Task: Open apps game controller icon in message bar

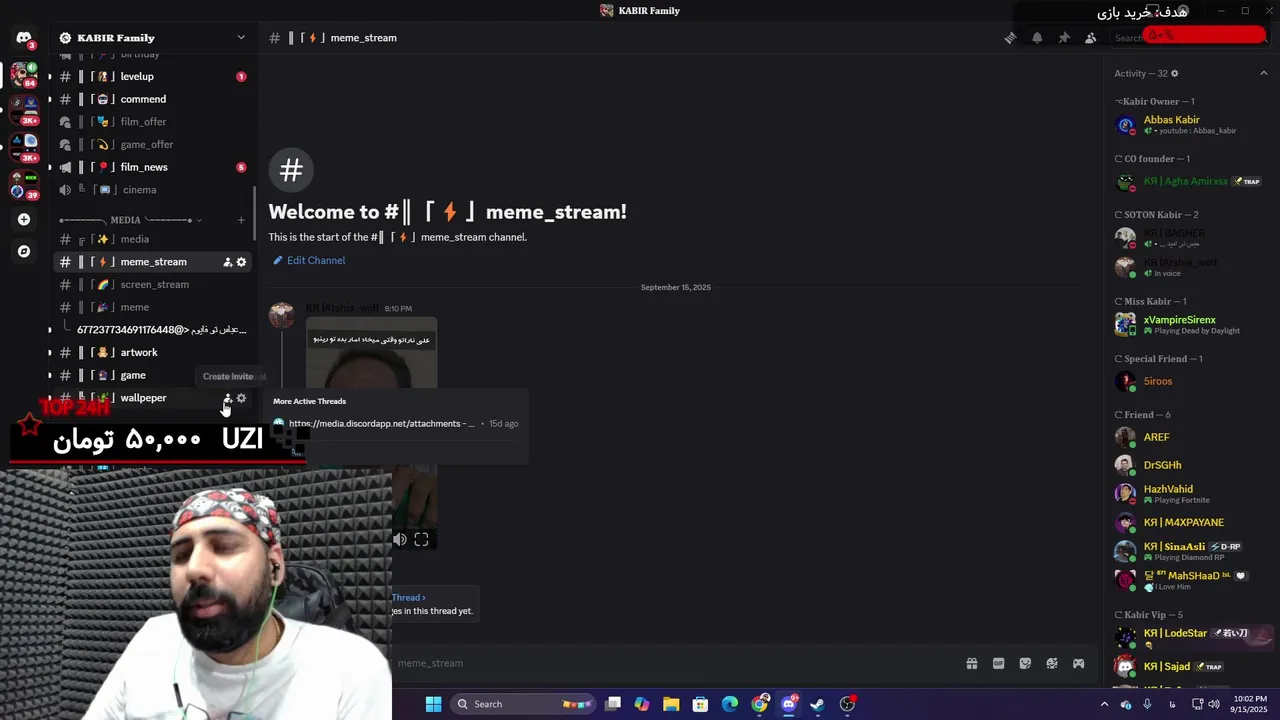Action: pyautogui.click(x=1079, y=663)
